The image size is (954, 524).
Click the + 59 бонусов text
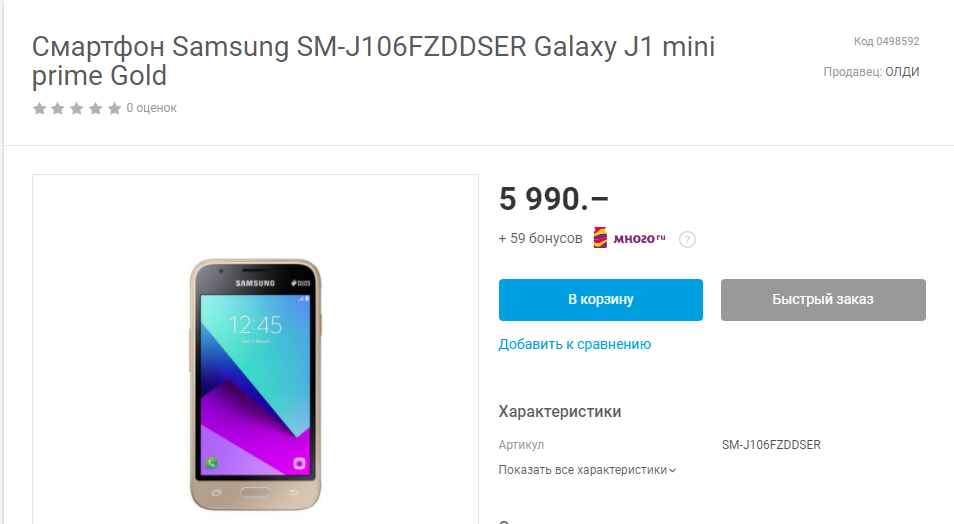tap(540, 239)
